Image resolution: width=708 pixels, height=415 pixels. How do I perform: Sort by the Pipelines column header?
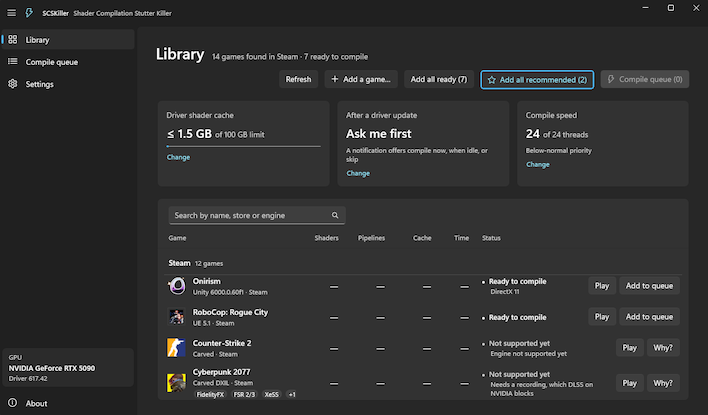click(371, 238)
